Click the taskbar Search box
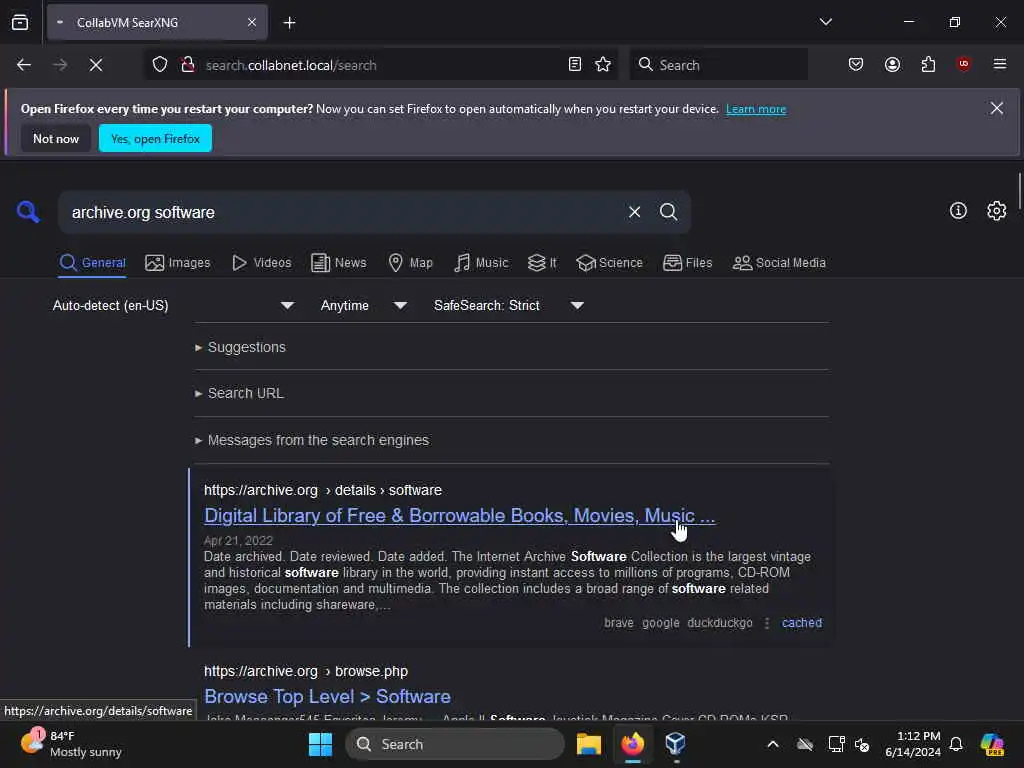Viewport: 1024px width, 768px height. [x=455, y=744]
